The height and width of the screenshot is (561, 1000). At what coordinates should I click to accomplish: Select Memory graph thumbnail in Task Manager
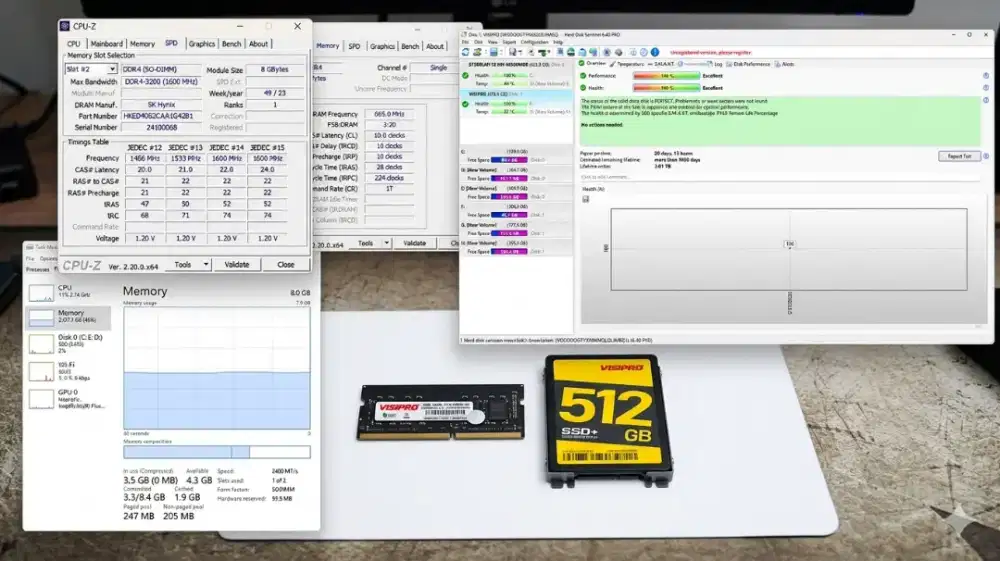click(41, 317)
